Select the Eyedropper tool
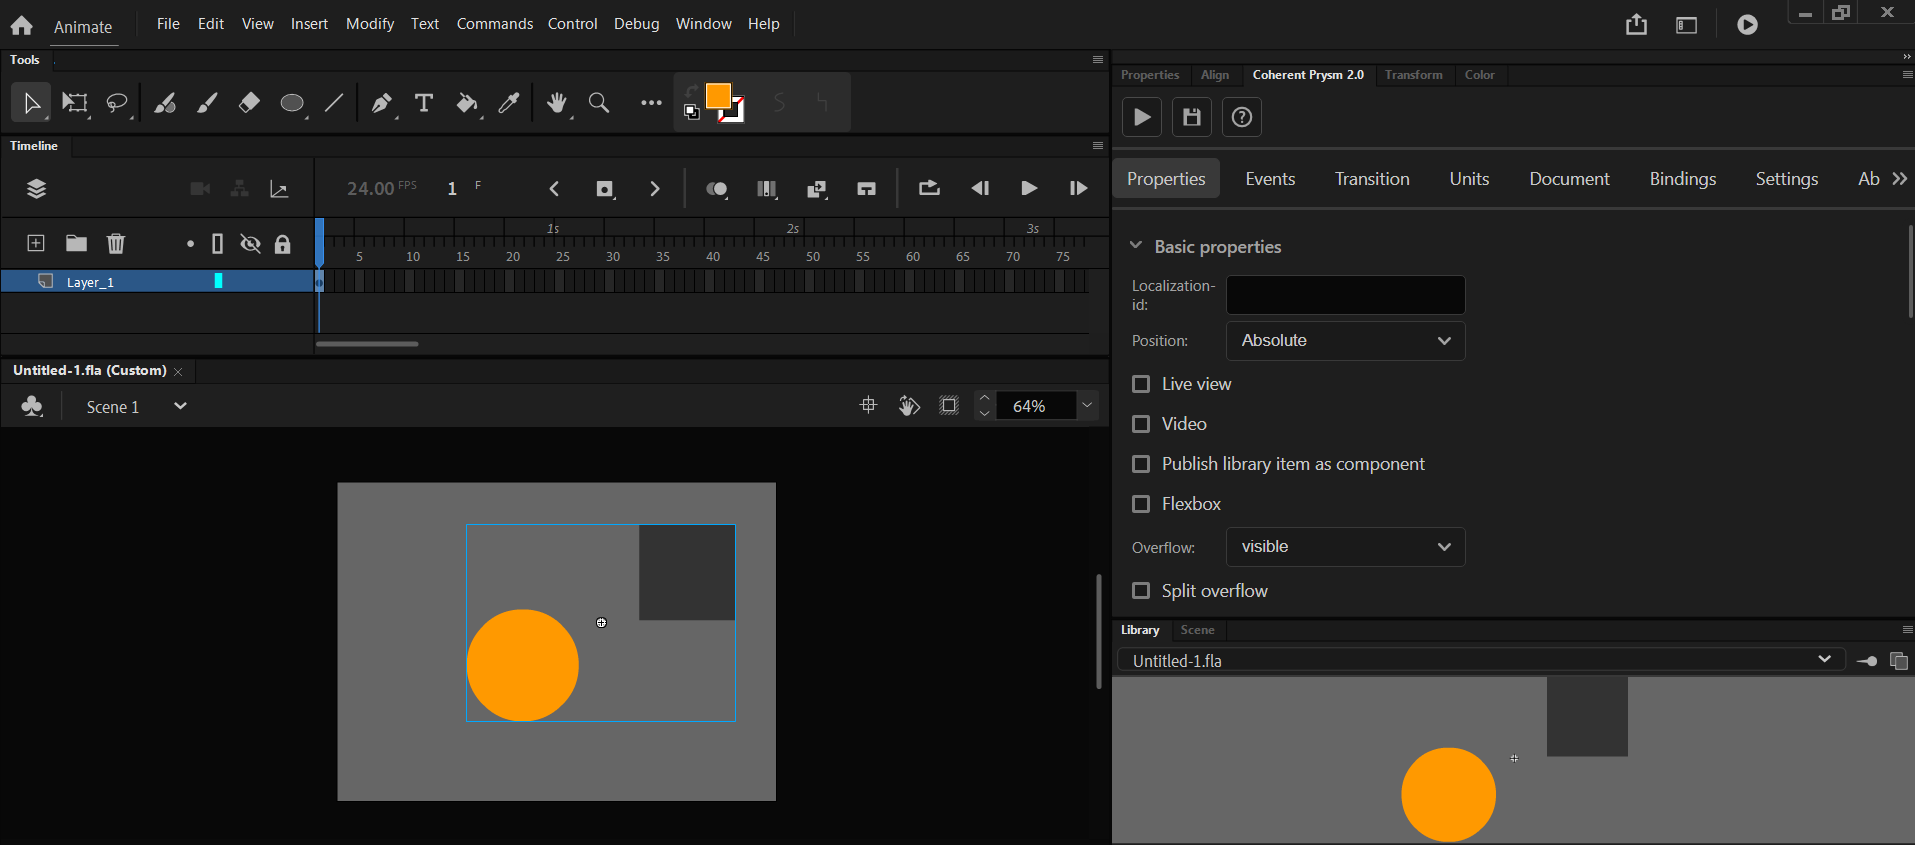The width and height of the screenshot is (1915, 845). 509,102
